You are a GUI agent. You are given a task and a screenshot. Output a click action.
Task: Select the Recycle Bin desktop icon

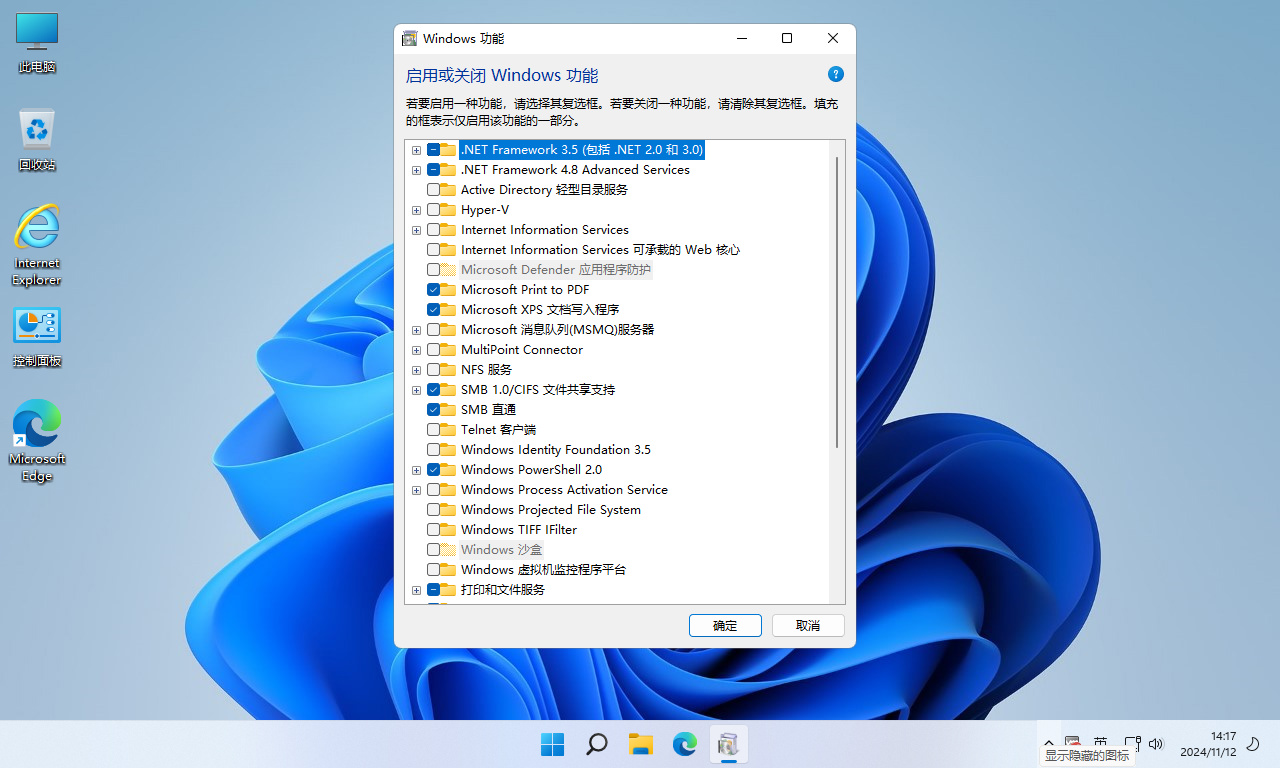click(37, 141)
